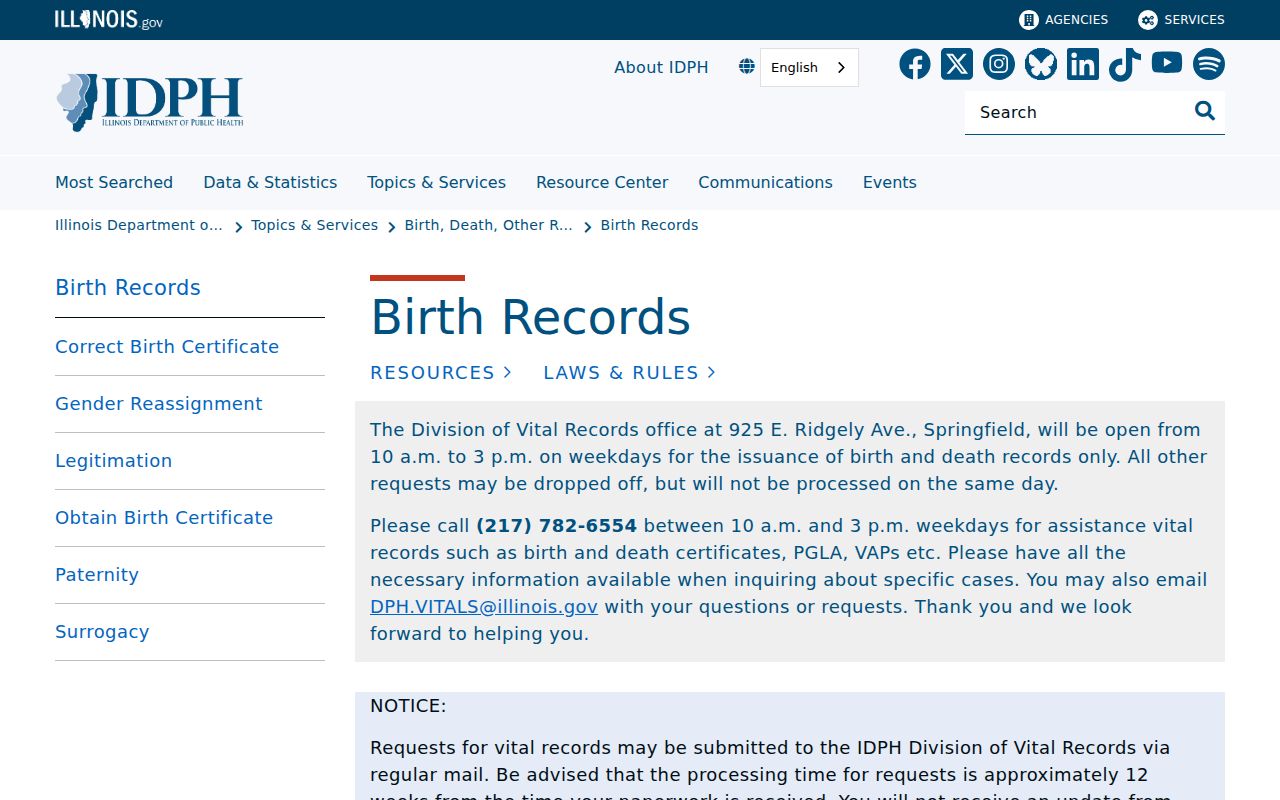
Task: Open Surrogacy sidebar link
Action: coord(102,631)
